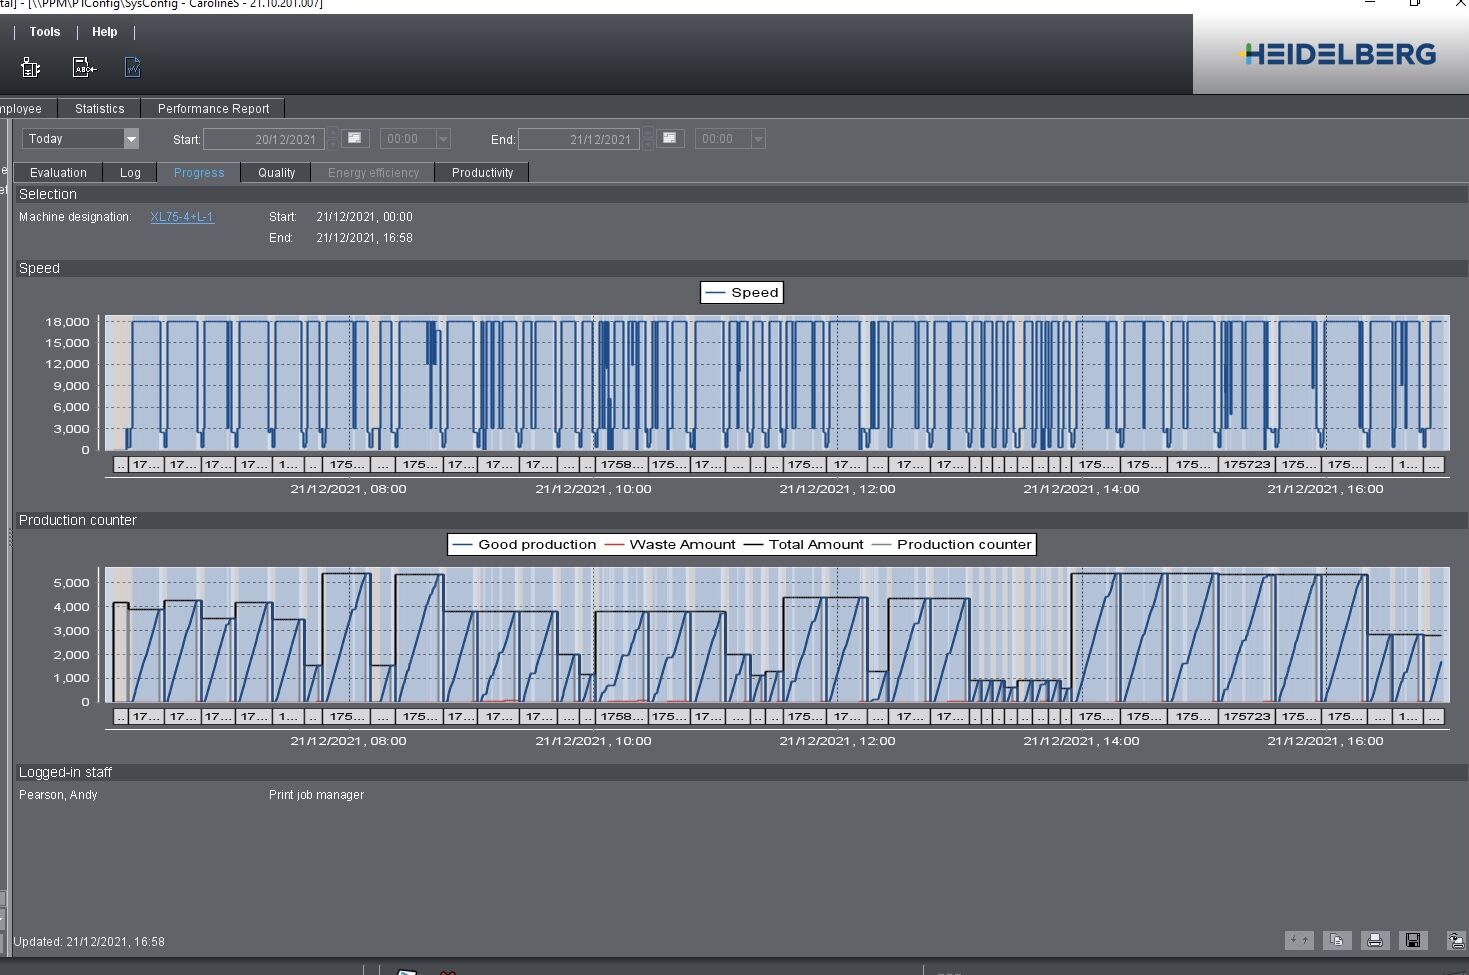The image size is (1469, 975).
Task: Open the report chart document icon
Action: (133, 67)
